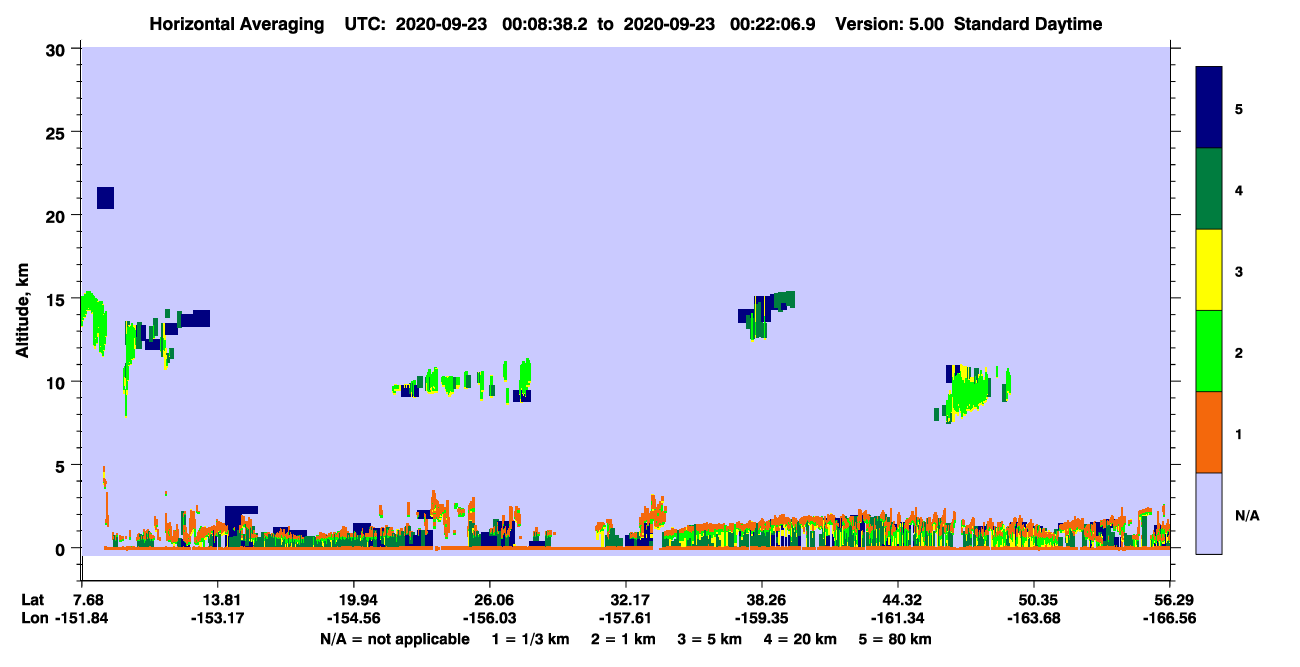This screenshot has width=1300, height=667.
Task: Click the 'Lon' axis row label
Action: click(x=33, y=618)
